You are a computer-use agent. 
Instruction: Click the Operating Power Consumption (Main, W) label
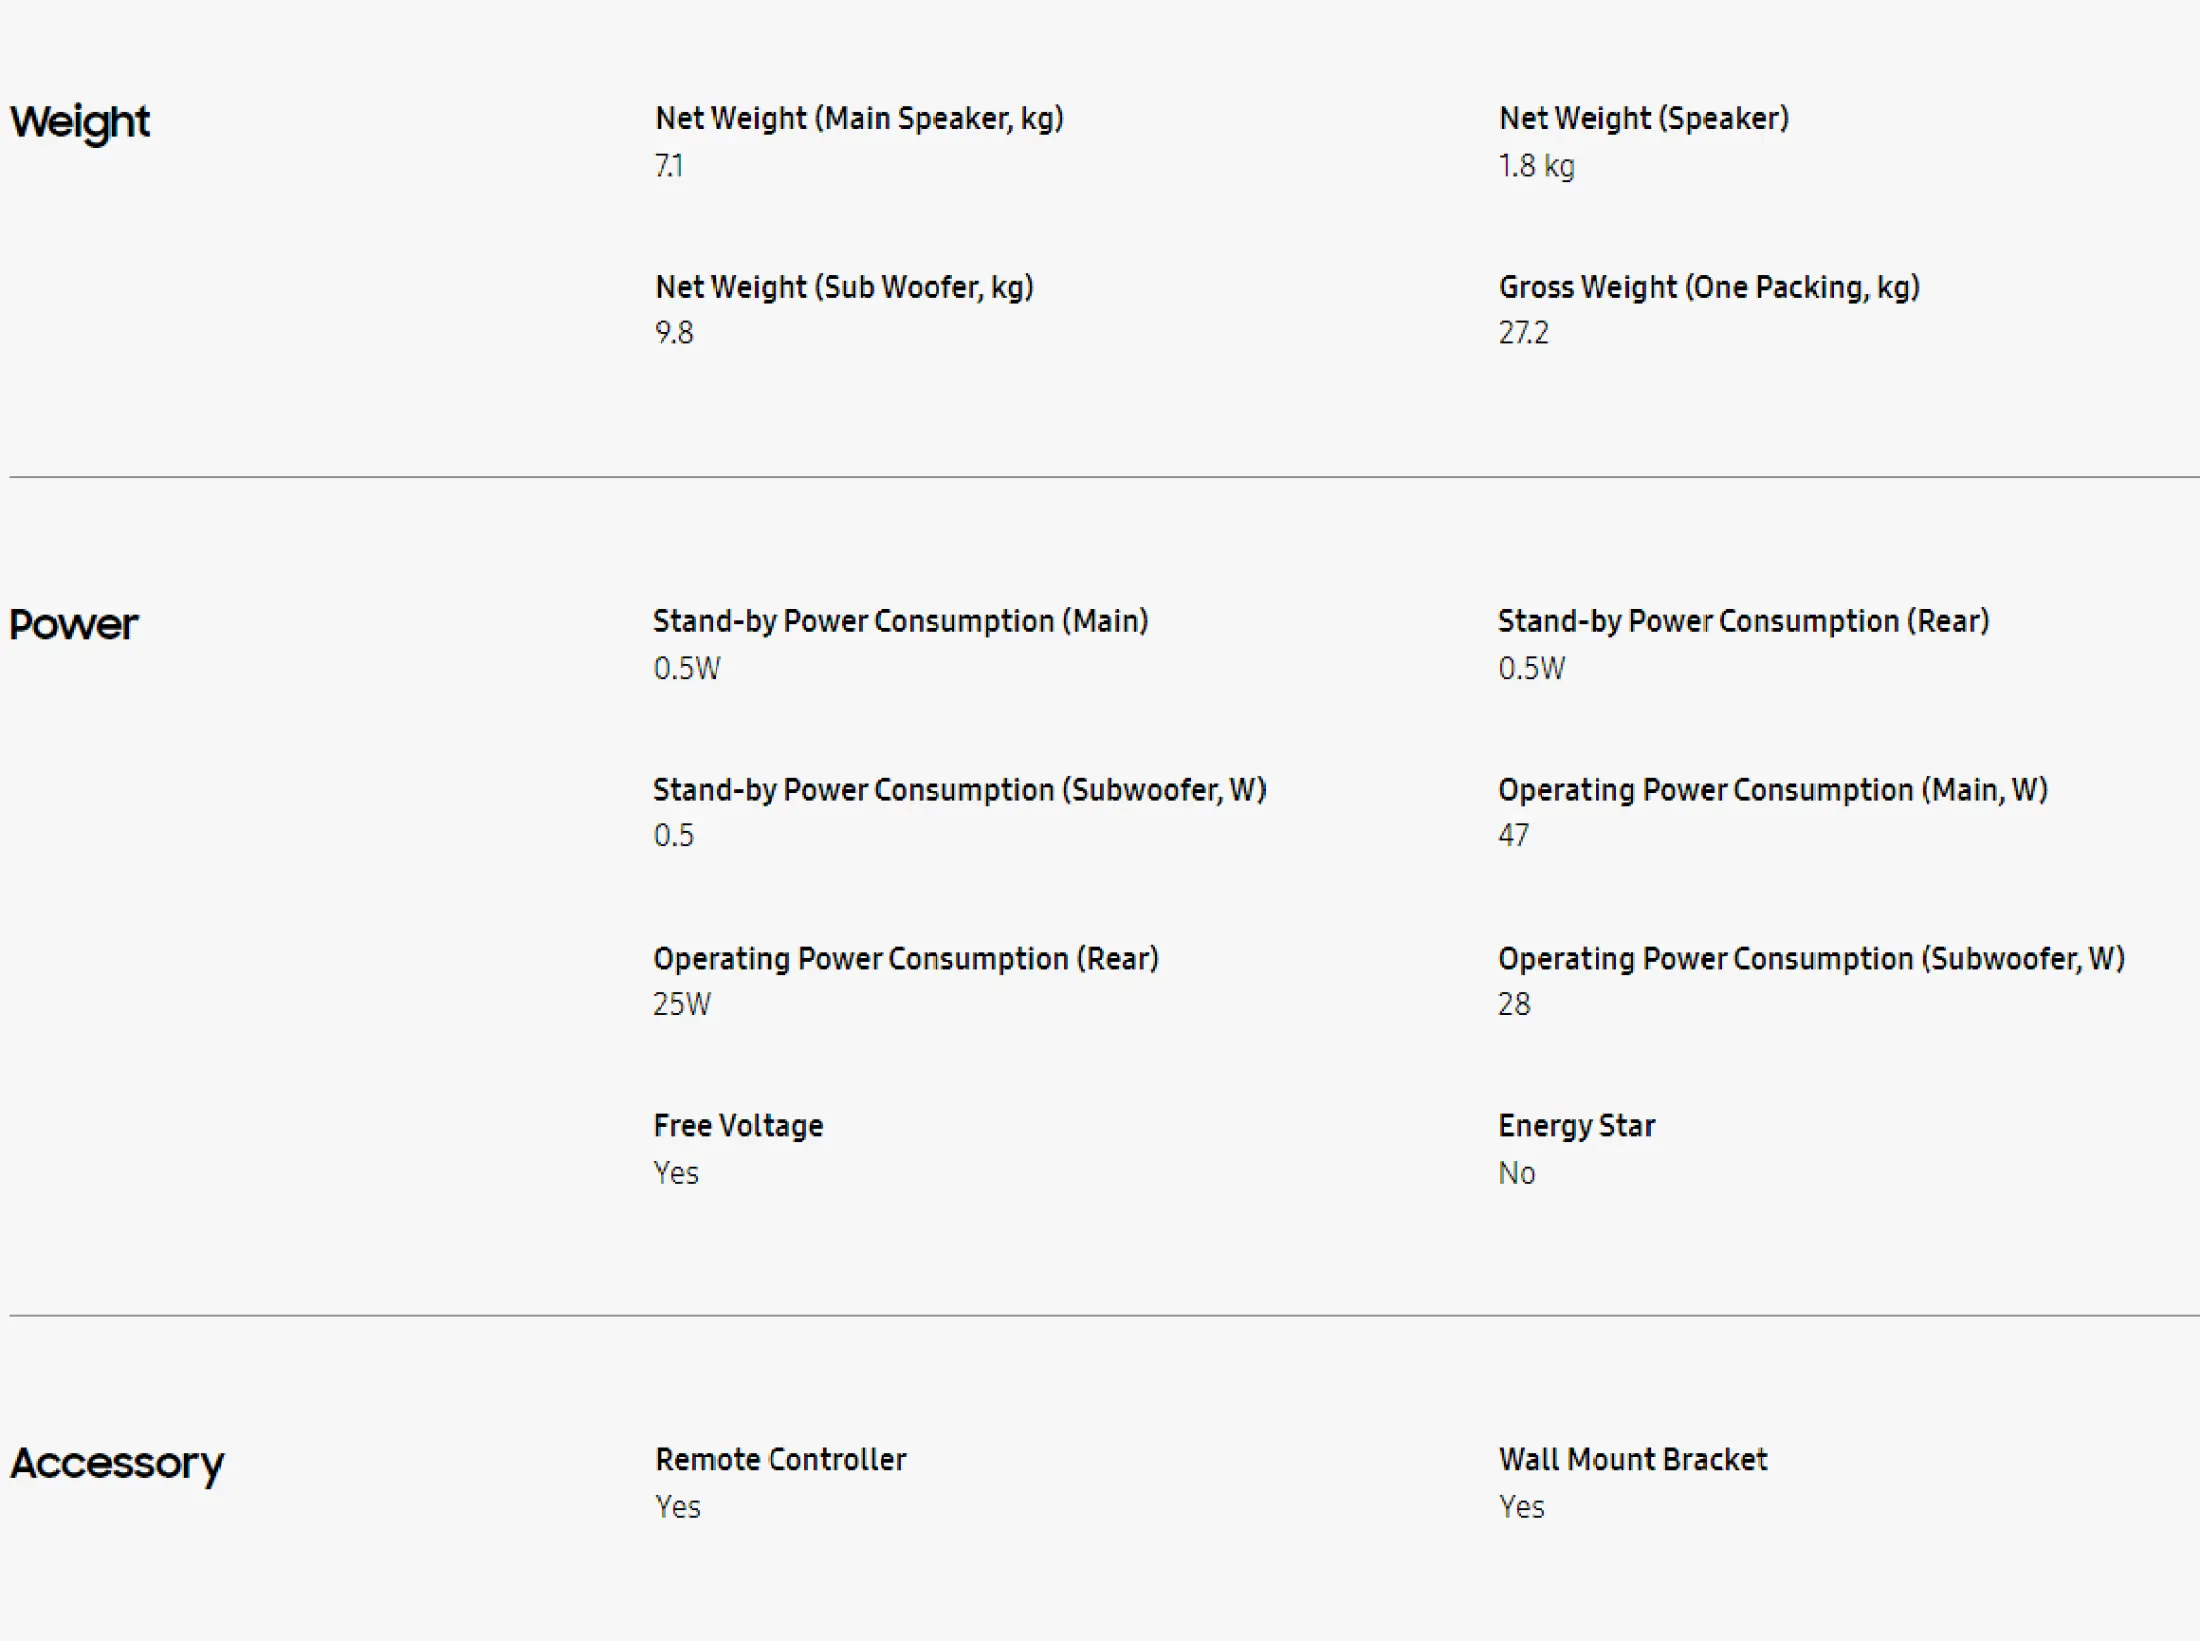pos(1772,791)
